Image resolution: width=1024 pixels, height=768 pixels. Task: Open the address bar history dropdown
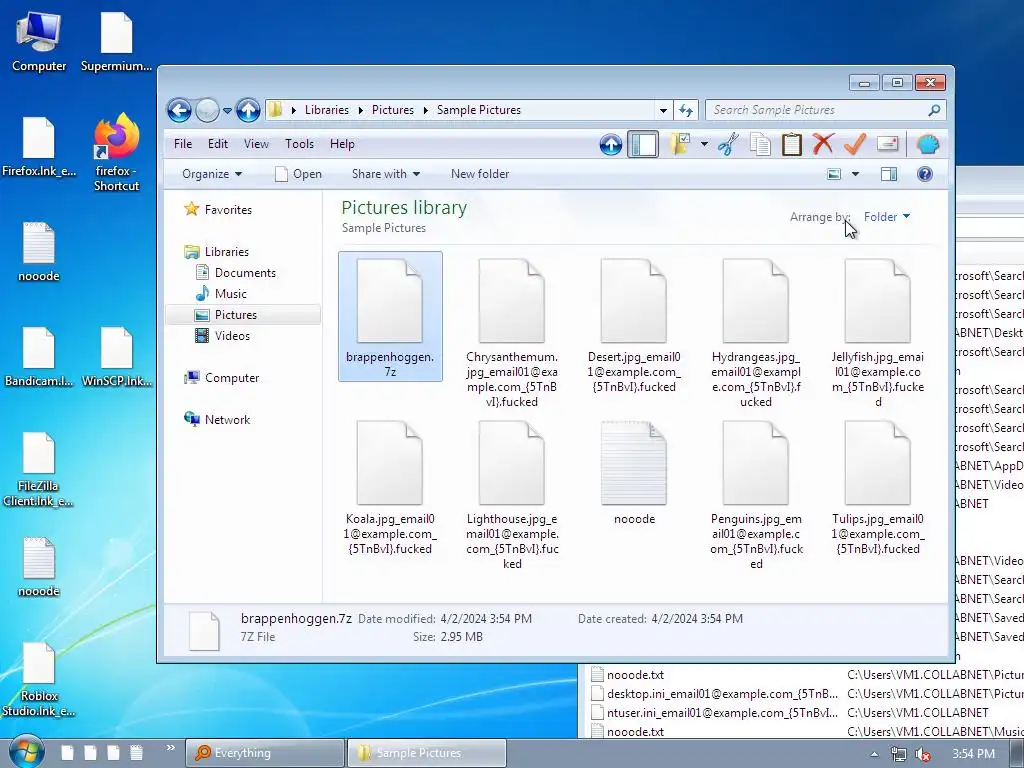click(x=663, y=110)
